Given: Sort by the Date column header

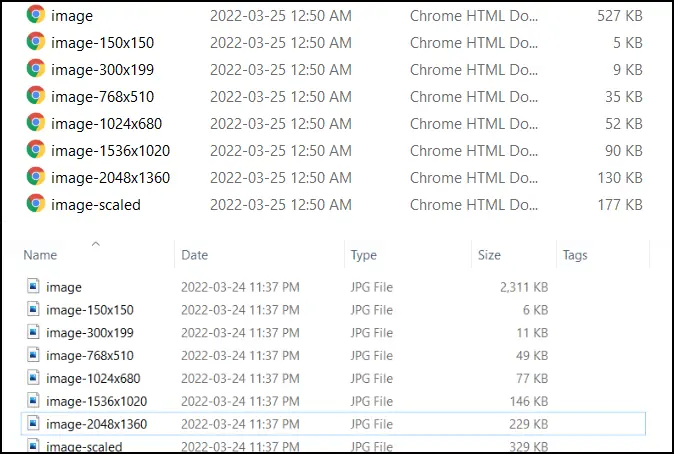Looking at the screenshot, I should click(x=195, y=256).
